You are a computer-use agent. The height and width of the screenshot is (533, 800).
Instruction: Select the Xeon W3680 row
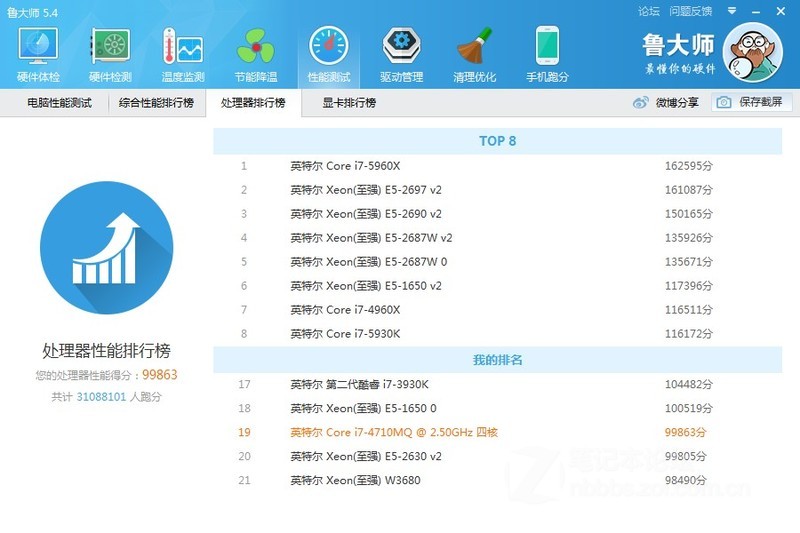[x=497, y=480]
